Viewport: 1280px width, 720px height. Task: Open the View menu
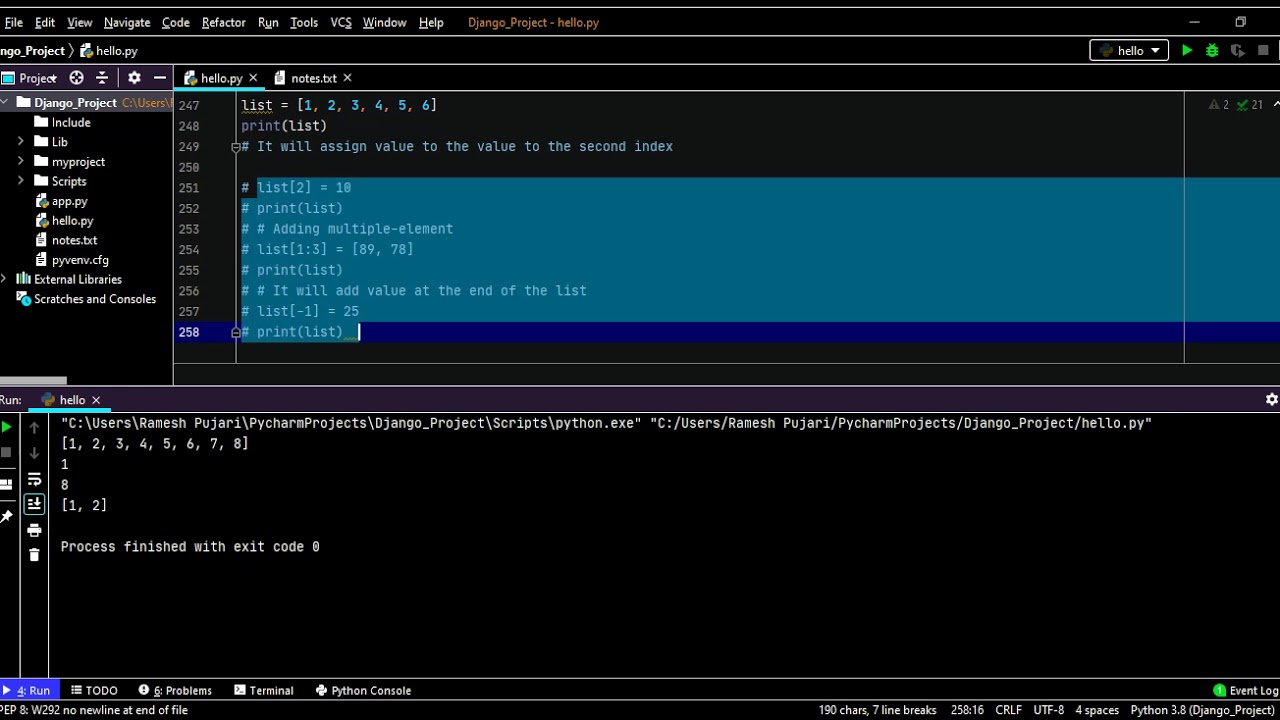pyautogui.click(x=79, y=22)
